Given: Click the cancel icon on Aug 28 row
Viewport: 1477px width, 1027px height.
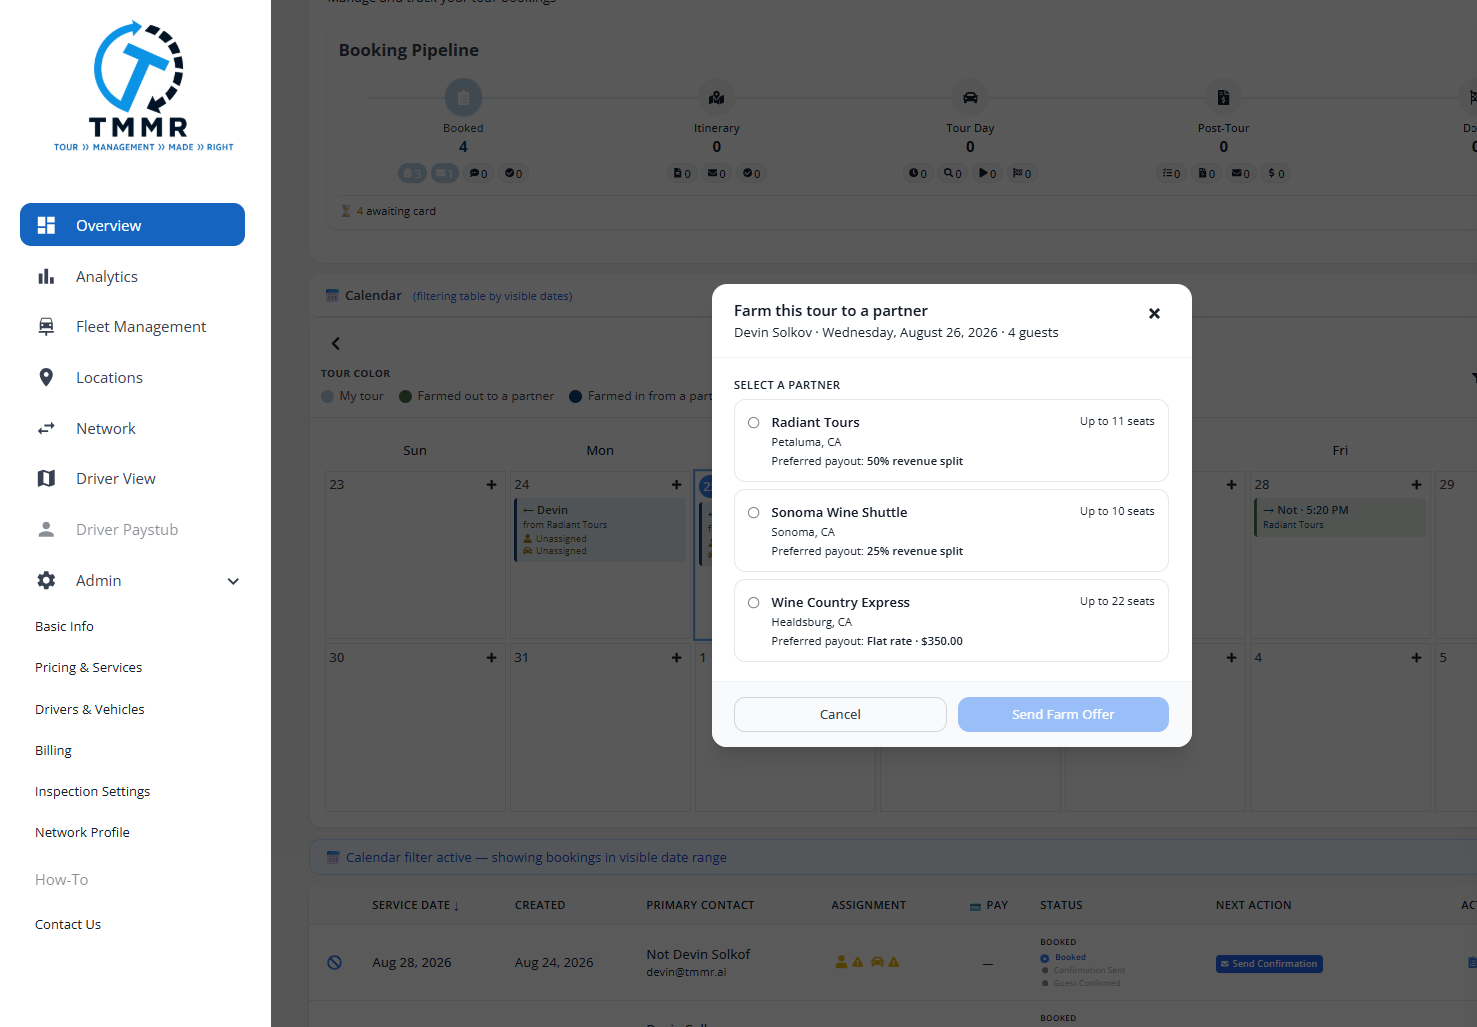Looking at the screenshot, I should [x=335, y=962].
